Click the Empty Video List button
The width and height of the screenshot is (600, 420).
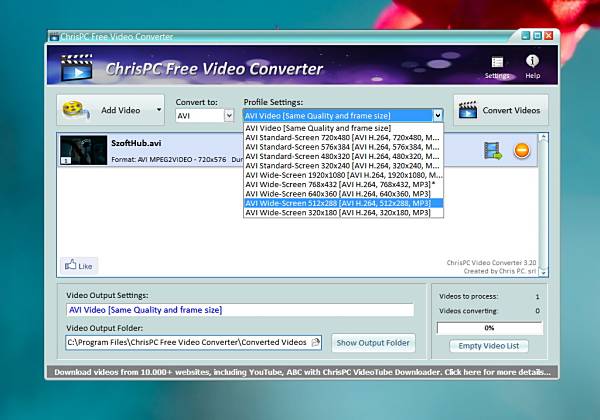click(489, 346)
